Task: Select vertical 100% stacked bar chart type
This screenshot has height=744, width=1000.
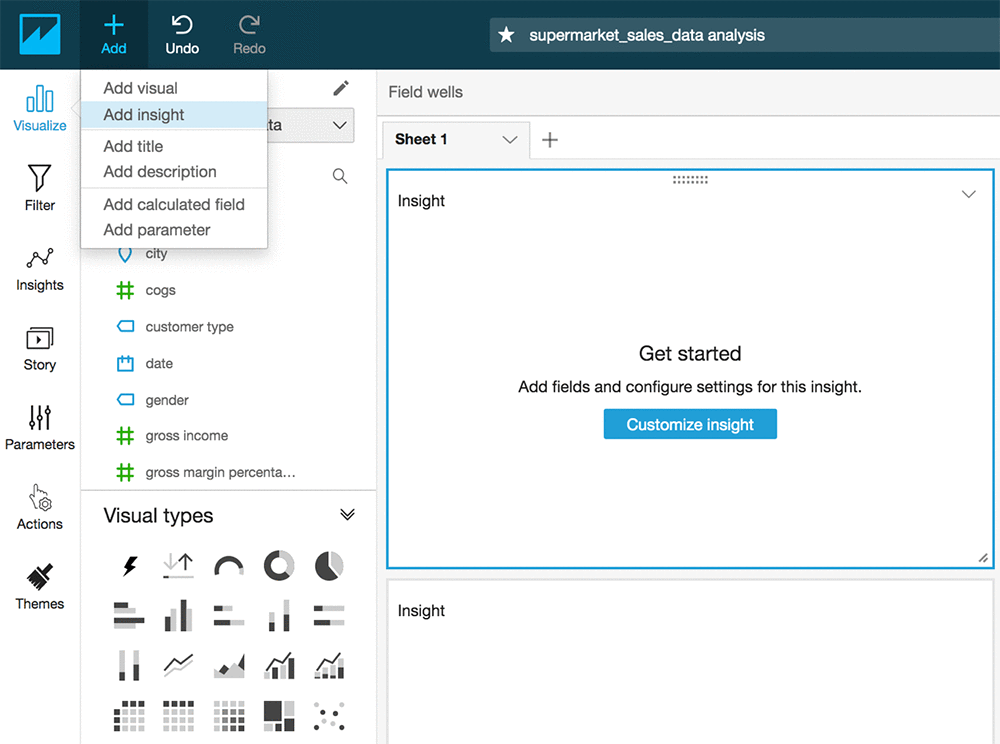Action: pyautogui.click(x=129, y=666)
